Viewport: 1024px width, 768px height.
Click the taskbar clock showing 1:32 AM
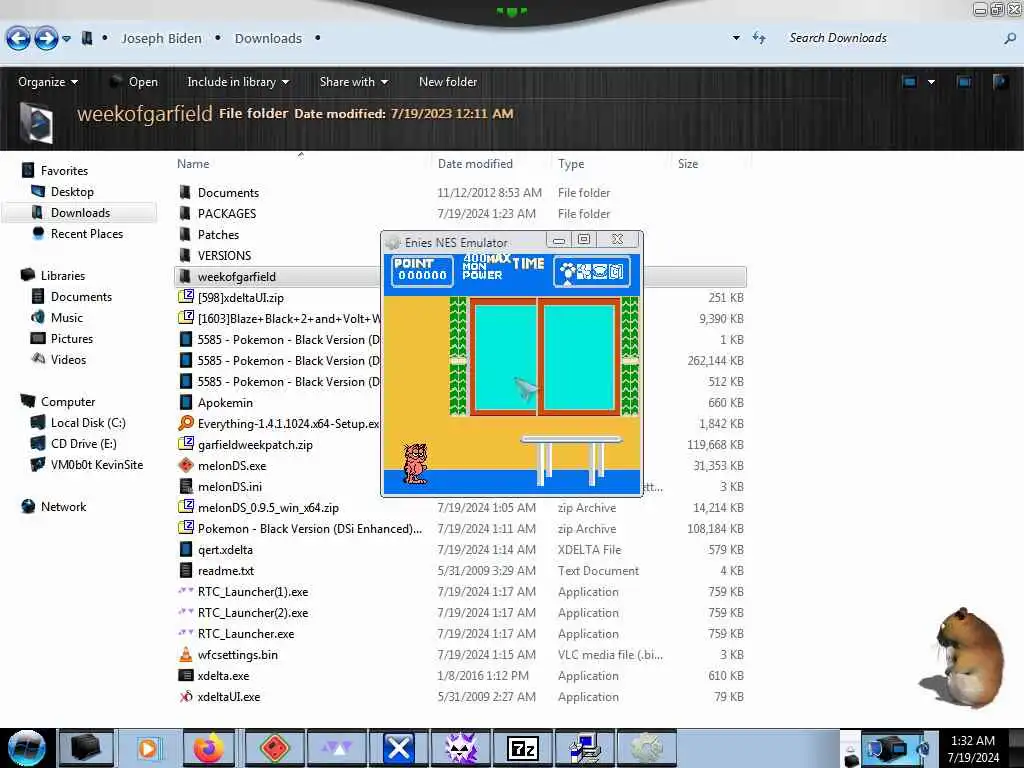click(973, 748)
